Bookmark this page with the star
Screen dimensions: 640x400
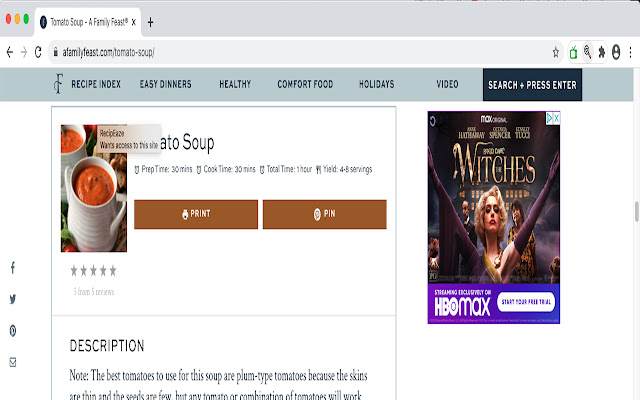coord(556,52)
